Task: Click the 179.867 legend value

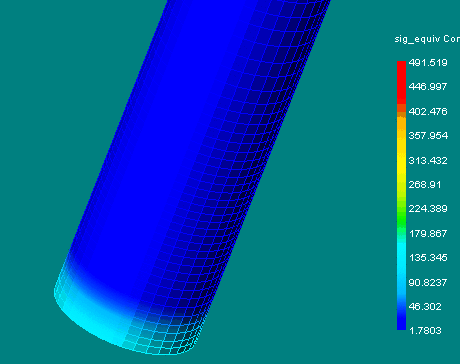Action: tap(428, 233)
